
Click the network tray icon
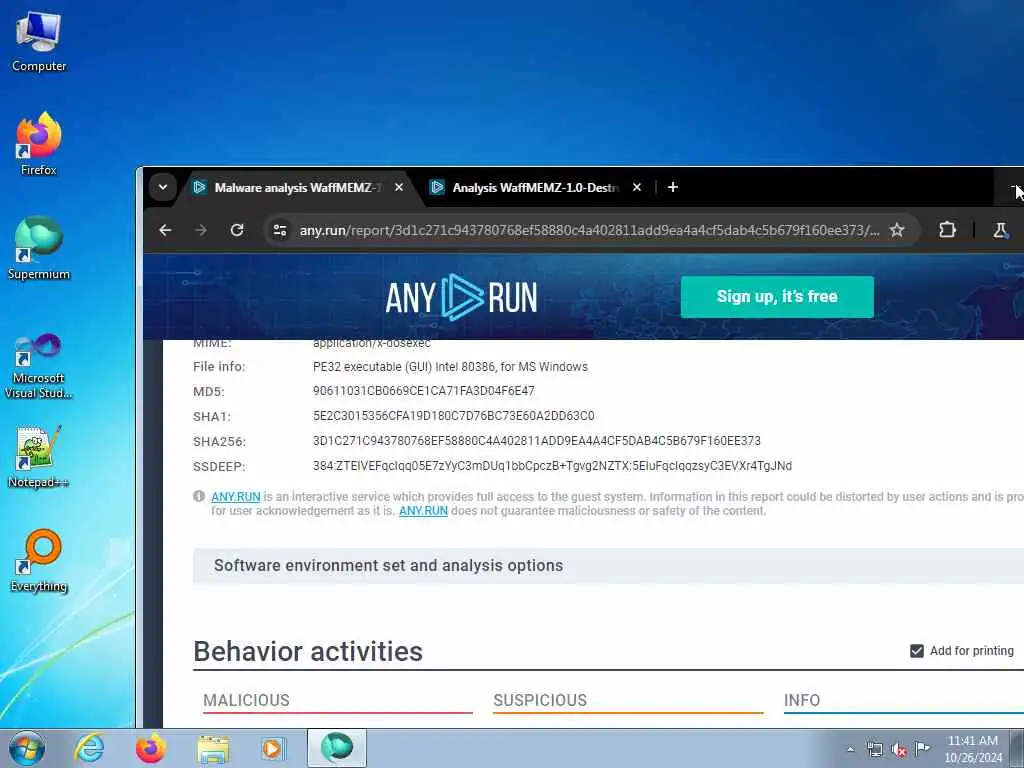point(874,750)
